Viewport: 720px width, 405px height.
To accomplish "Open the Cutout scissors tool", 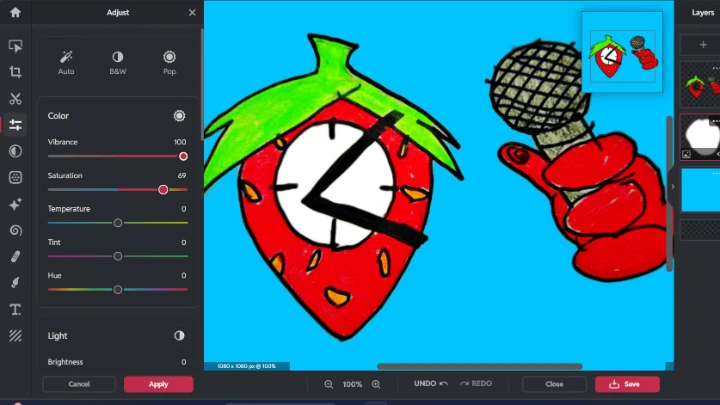I will pyautogui.click(x=15, y=98).
